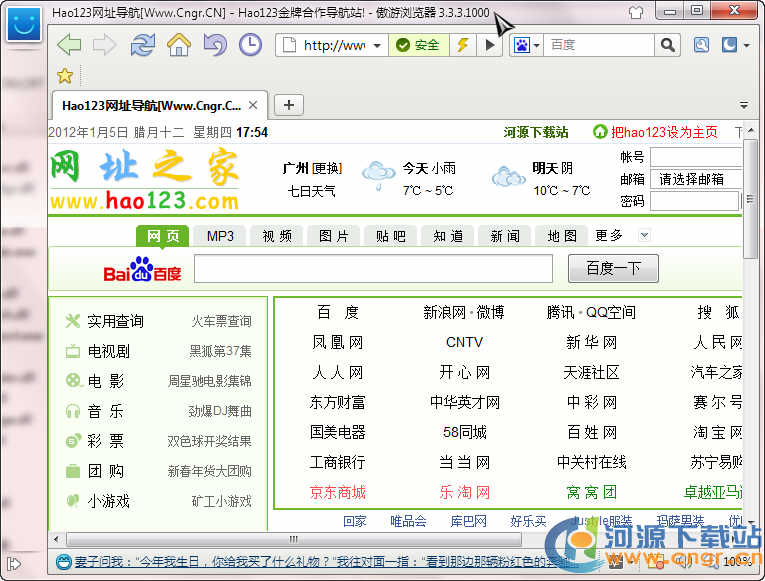This screenshot has width=765, height=581.
Task: Click the 小游戏 games icon
Action: coord(73,501)
